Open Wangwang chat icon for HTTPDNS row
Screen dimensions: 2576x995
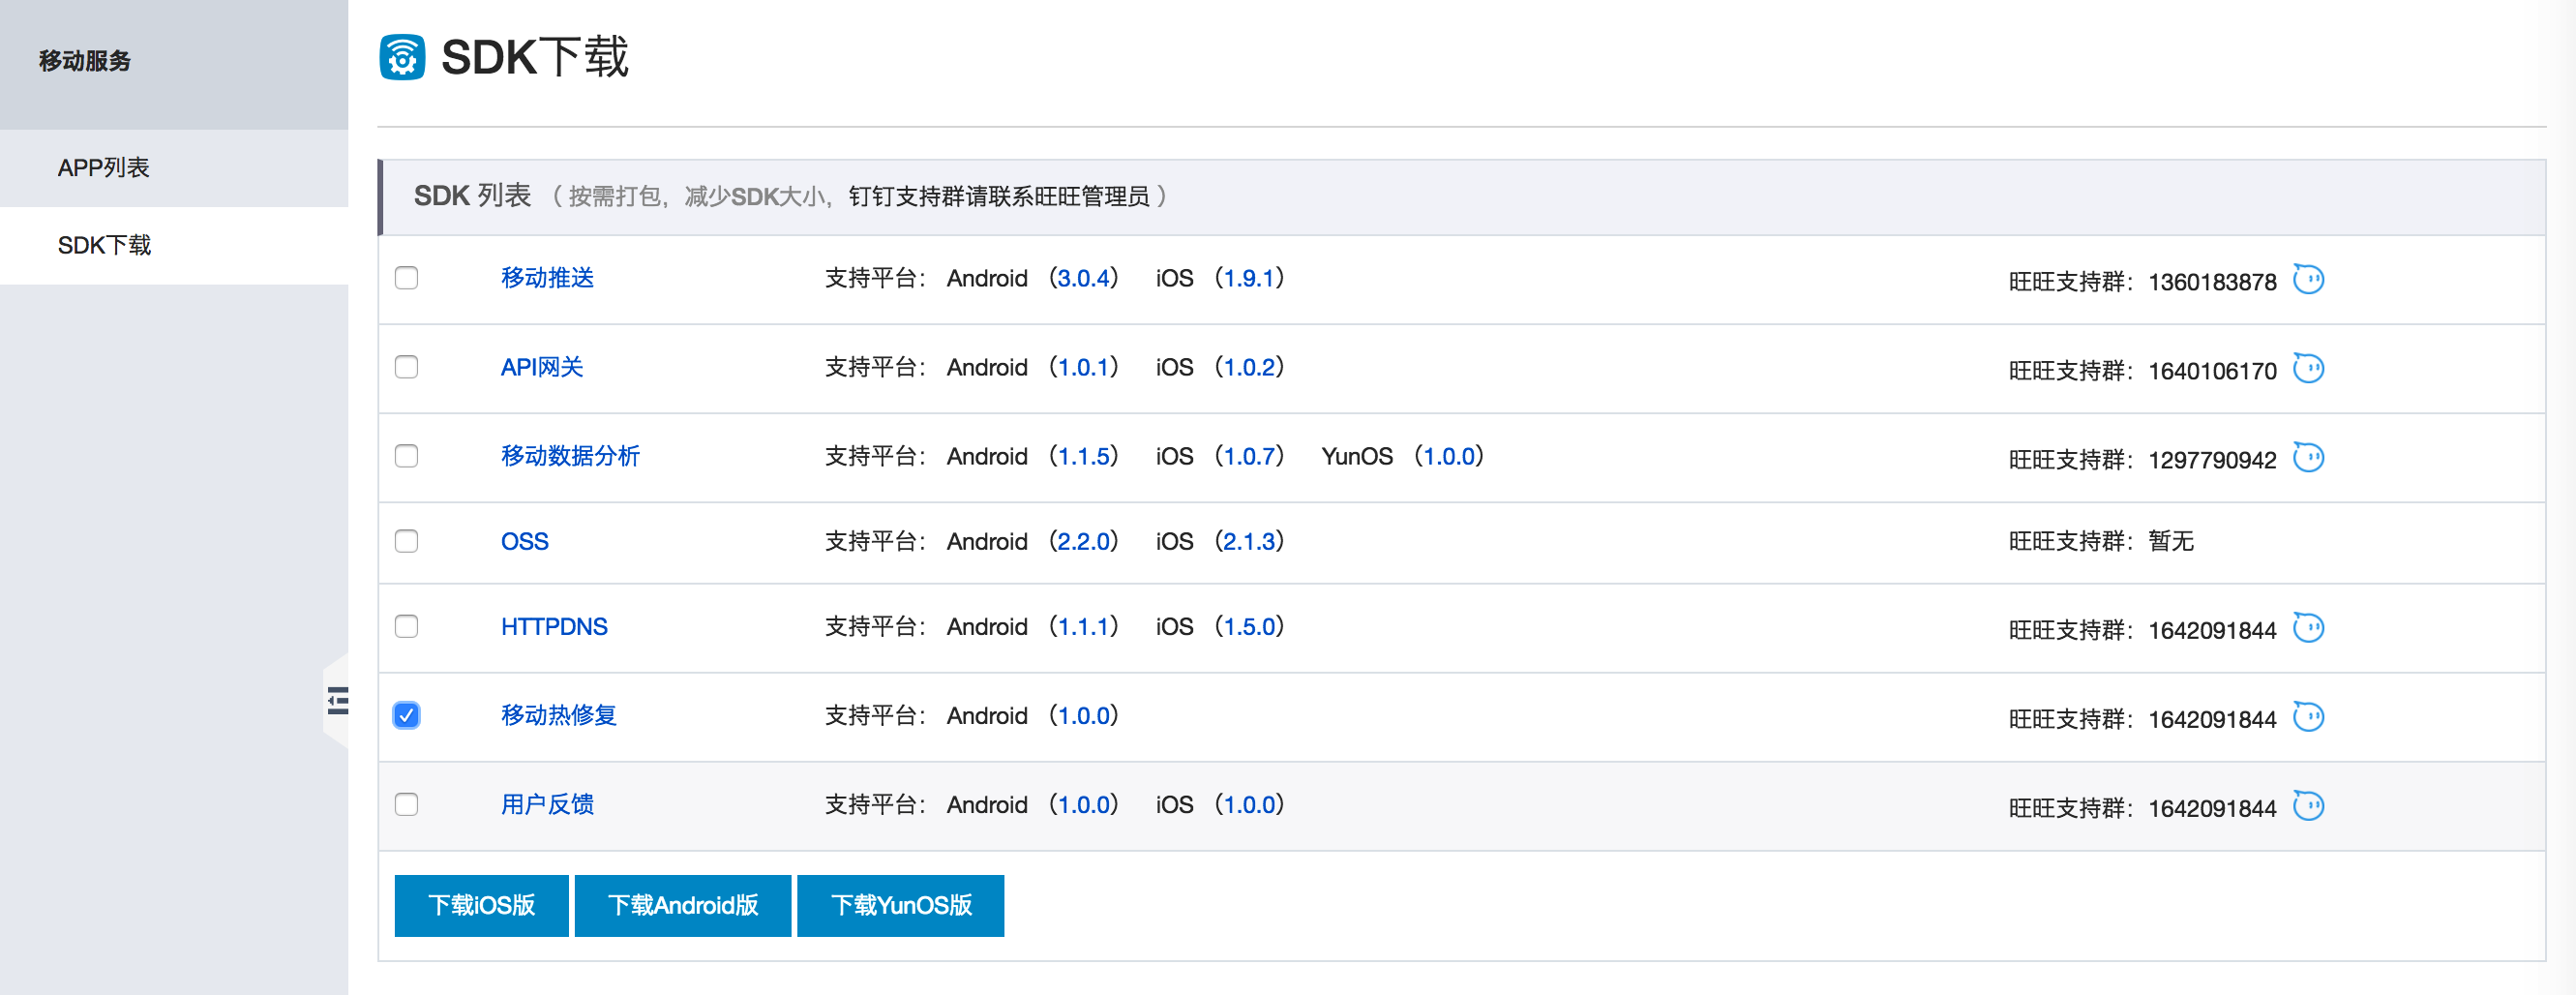(x=2308, y=628)
